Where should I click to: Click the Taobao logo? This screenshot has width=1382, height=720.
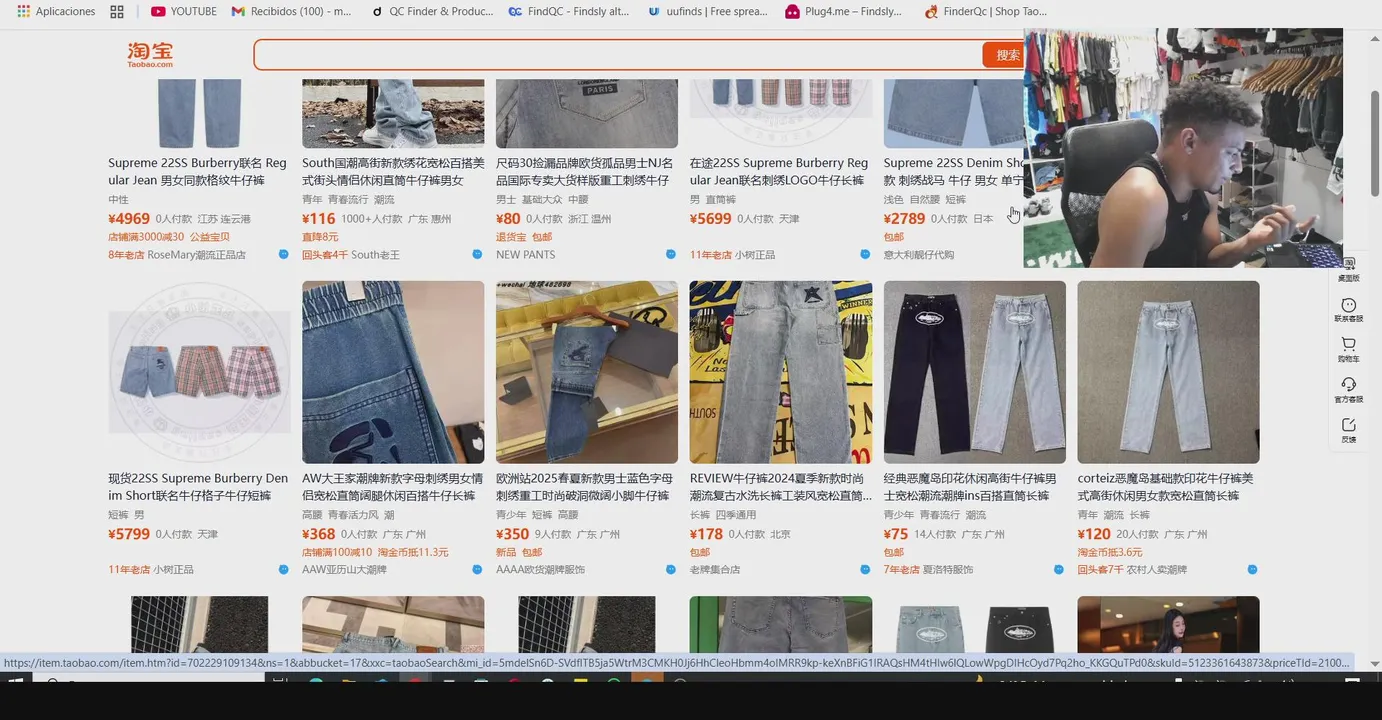pos(150,54)
